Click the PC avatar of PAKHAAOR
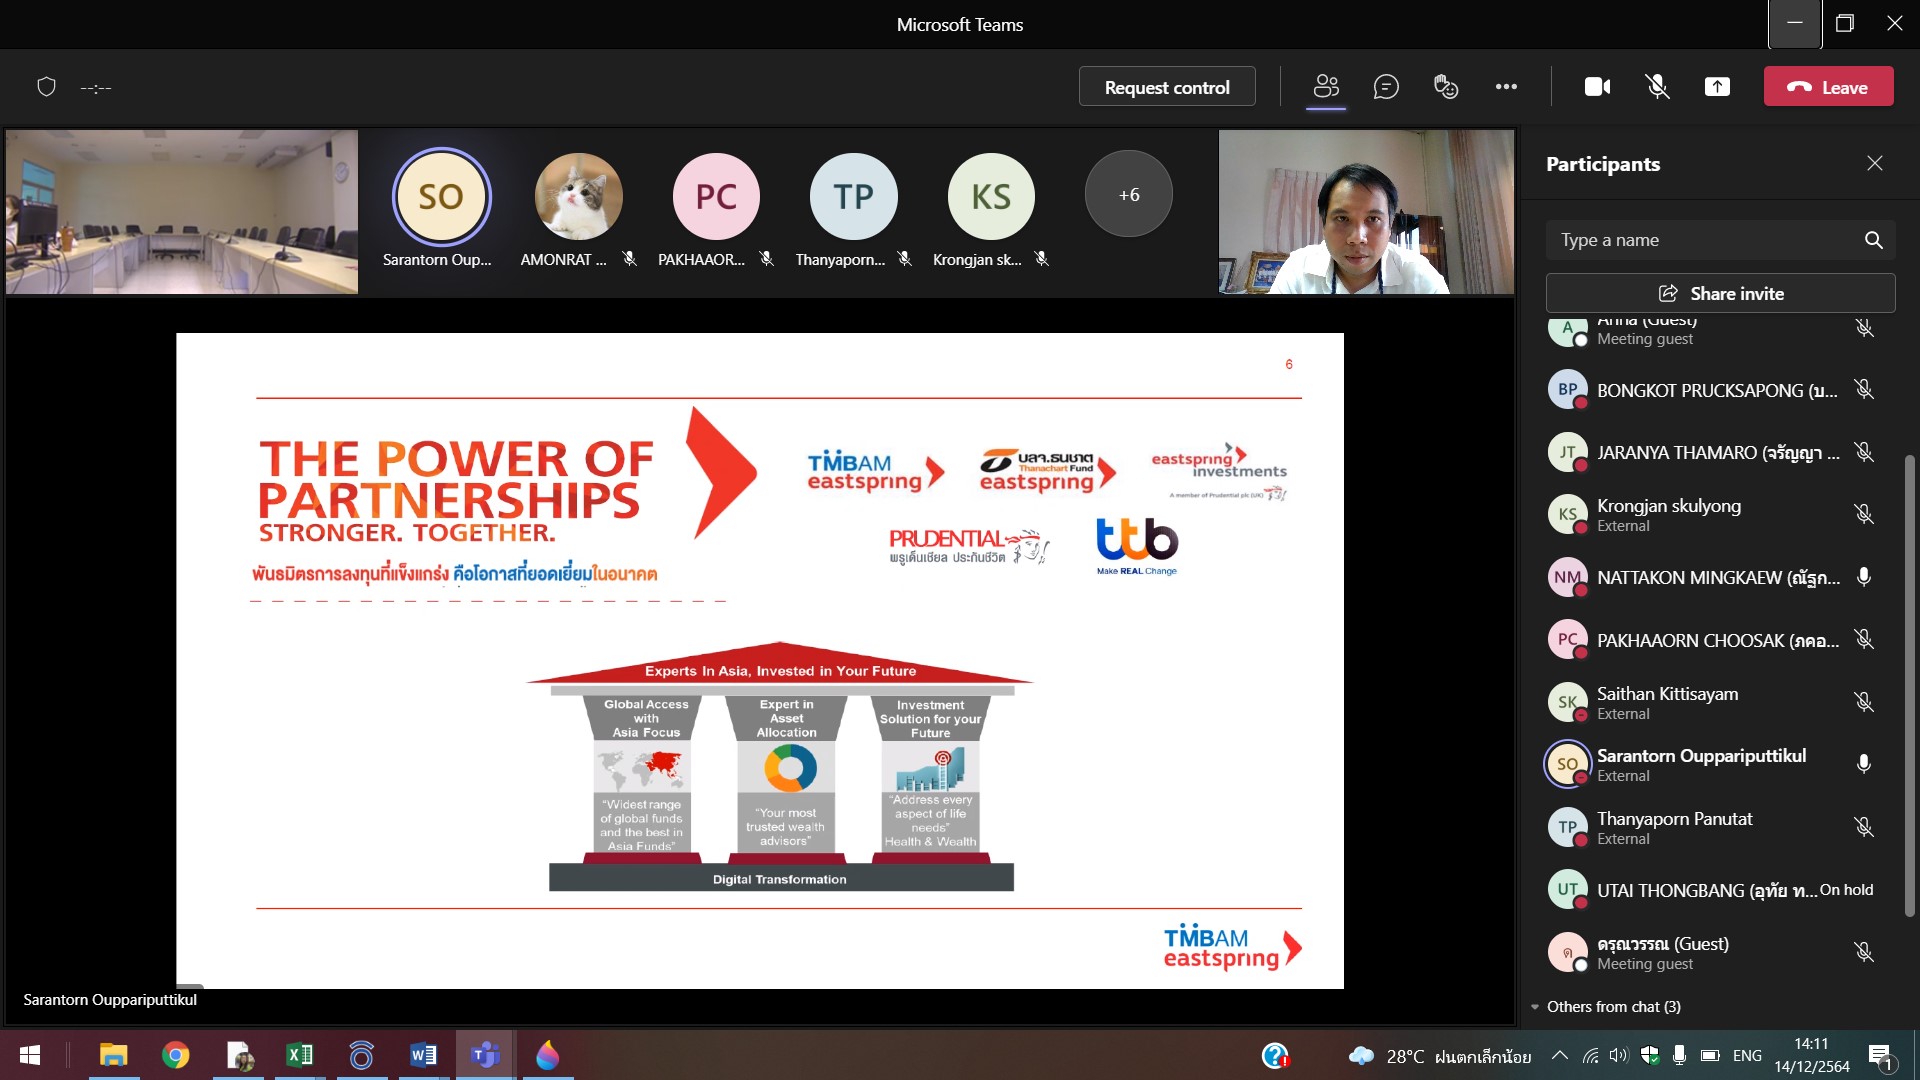 pyautogui.click(x=716, y=196)
